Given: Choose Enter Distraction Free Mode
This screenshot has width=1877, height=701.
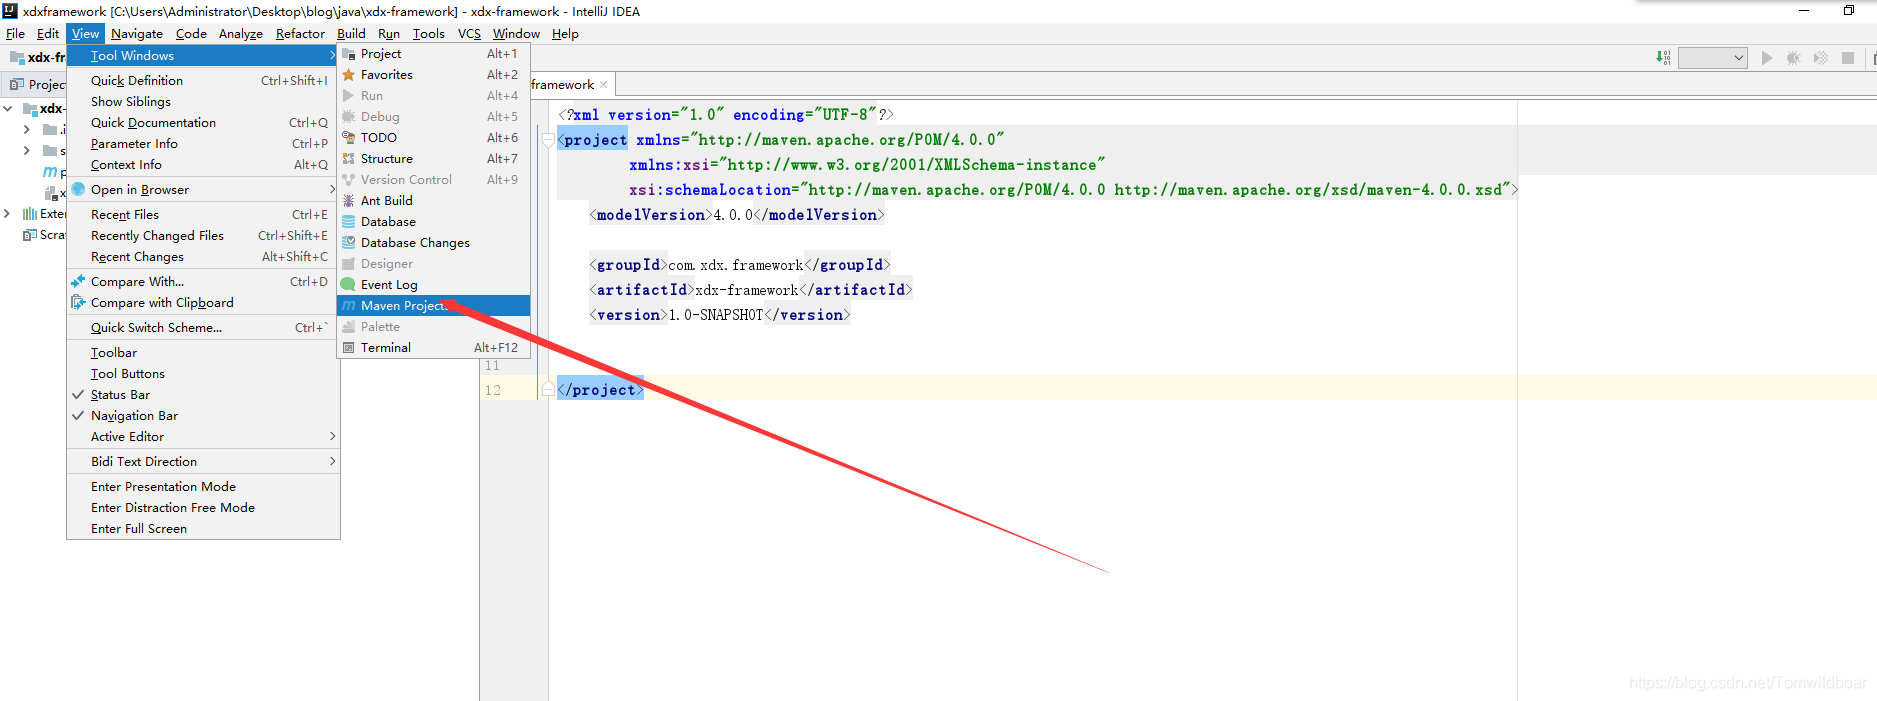Looking at the screenshot, I should [203, 508].
